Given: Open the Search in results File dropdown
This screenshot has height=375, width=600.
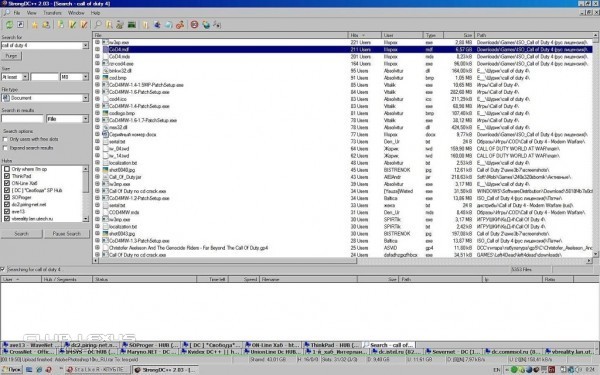Looking at the screenshot, I should 85,119.
